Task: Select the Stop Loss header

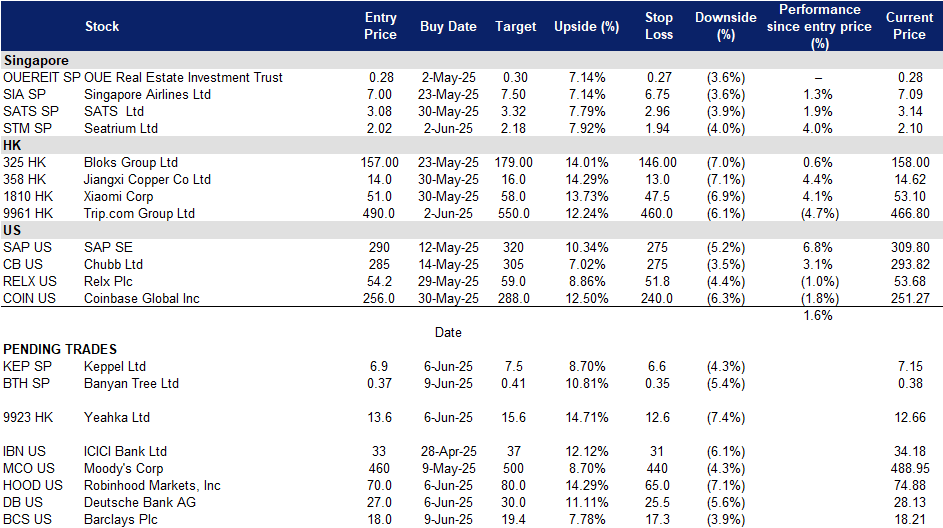Action: click(x=659, y=26)
